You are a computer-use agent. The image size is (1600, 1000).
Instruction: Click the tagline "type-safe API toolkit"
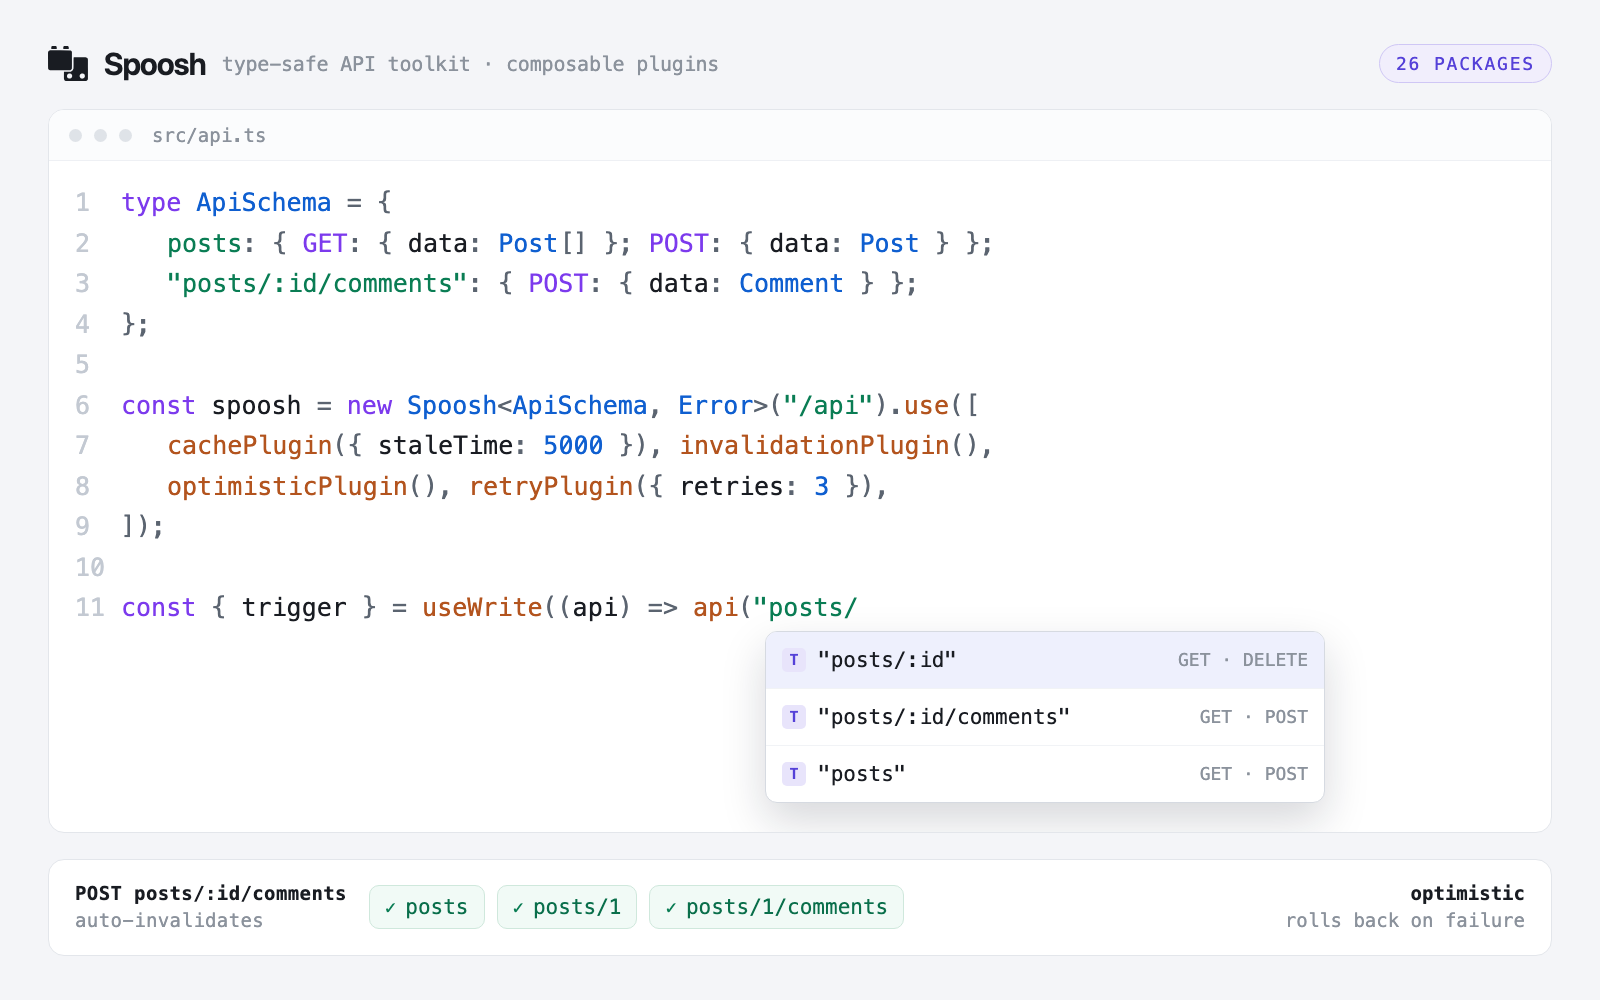346,64
